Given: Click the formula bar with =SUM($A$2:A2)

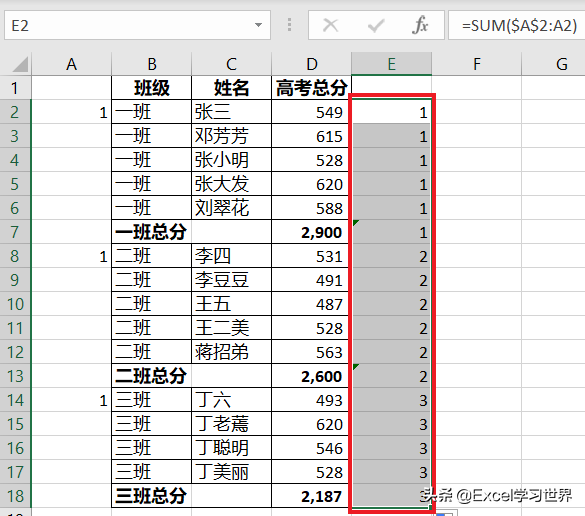Looking at the screenshot, I should click(517, 25).
